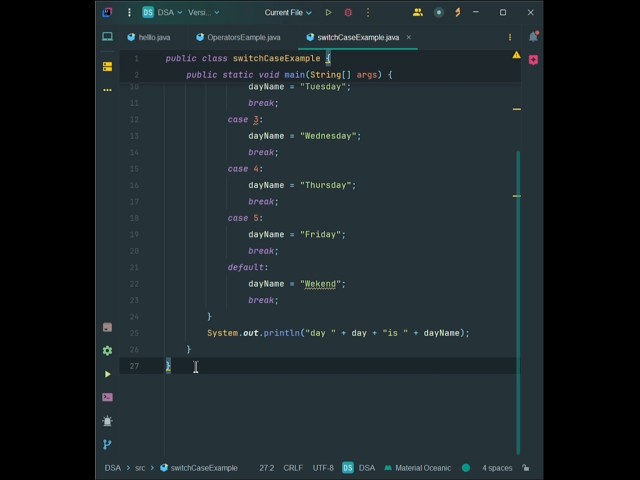640x480 pixels.
Task: Click the "Wednesday" string literal
Action: (328, 136)
